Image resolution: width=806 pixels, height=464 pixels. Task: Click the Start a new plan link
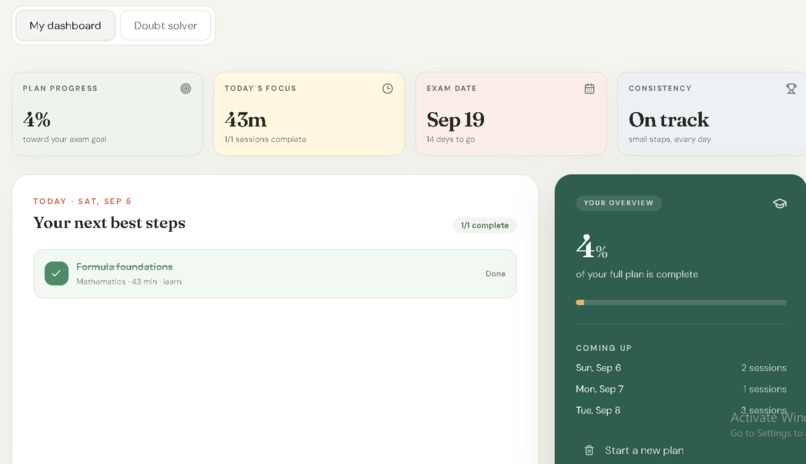pos(644,450)
